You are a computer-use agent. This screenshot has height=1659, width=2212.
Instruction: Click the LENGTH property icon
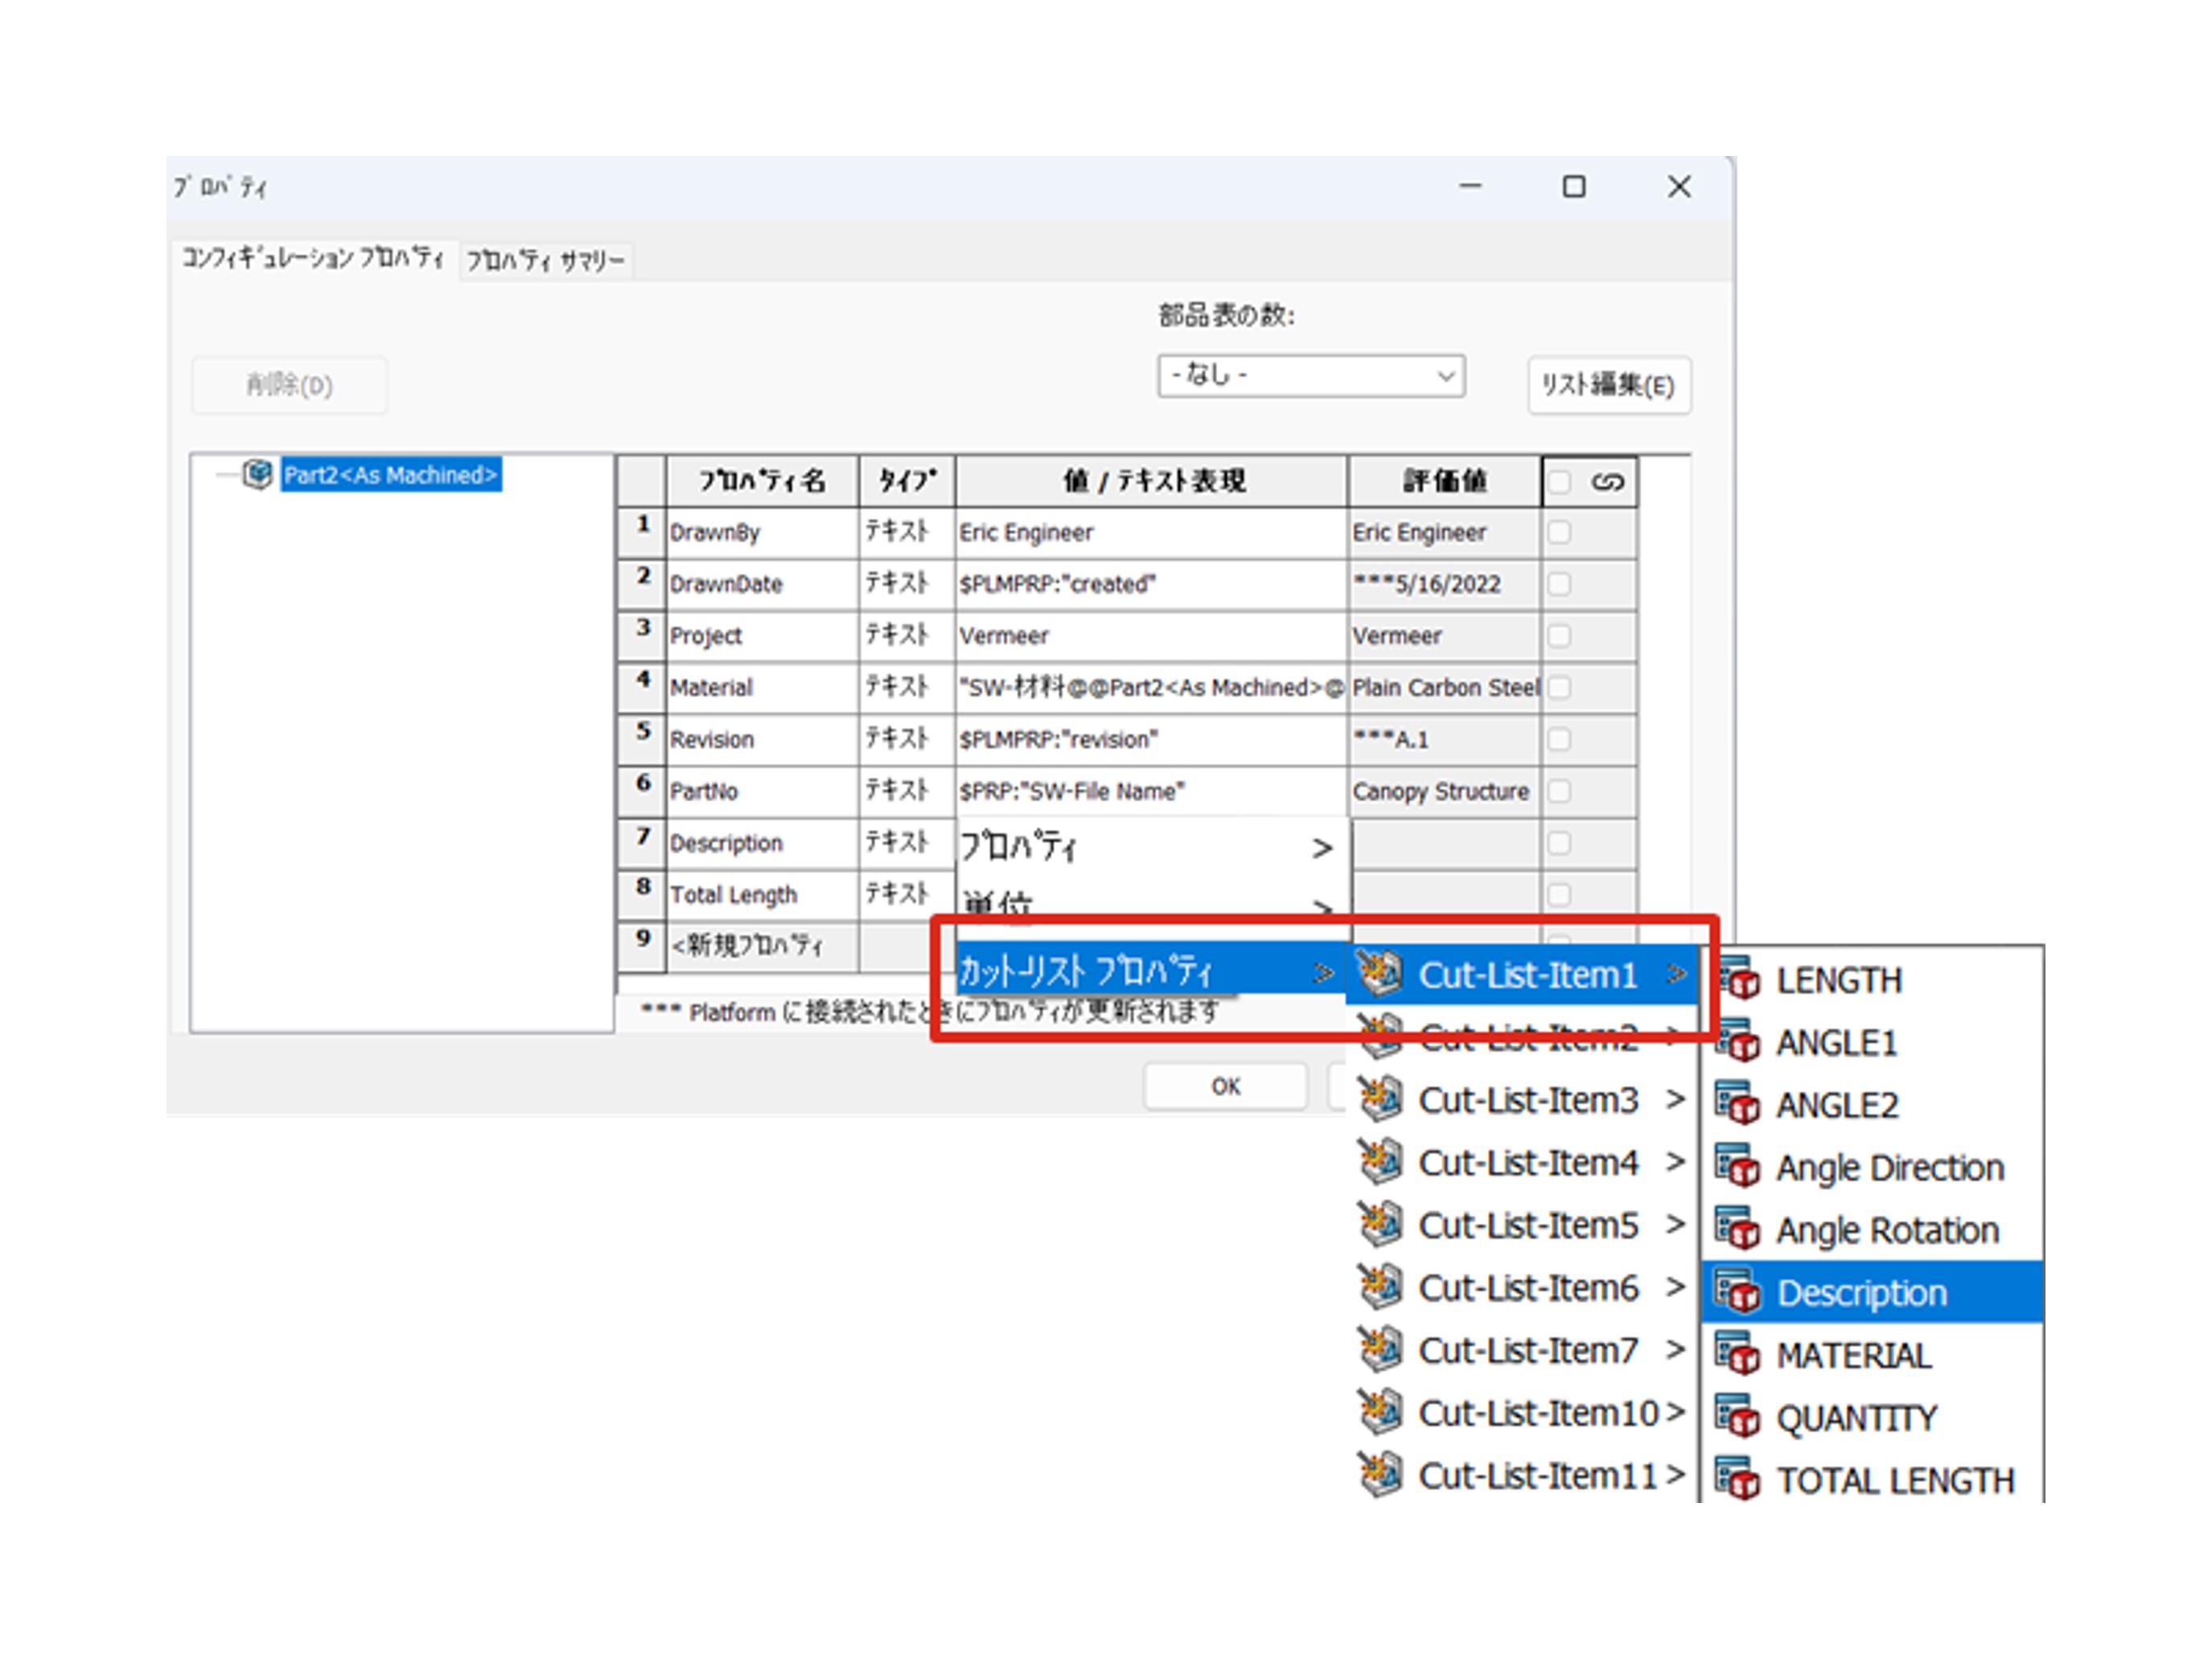click(1737, 980)
